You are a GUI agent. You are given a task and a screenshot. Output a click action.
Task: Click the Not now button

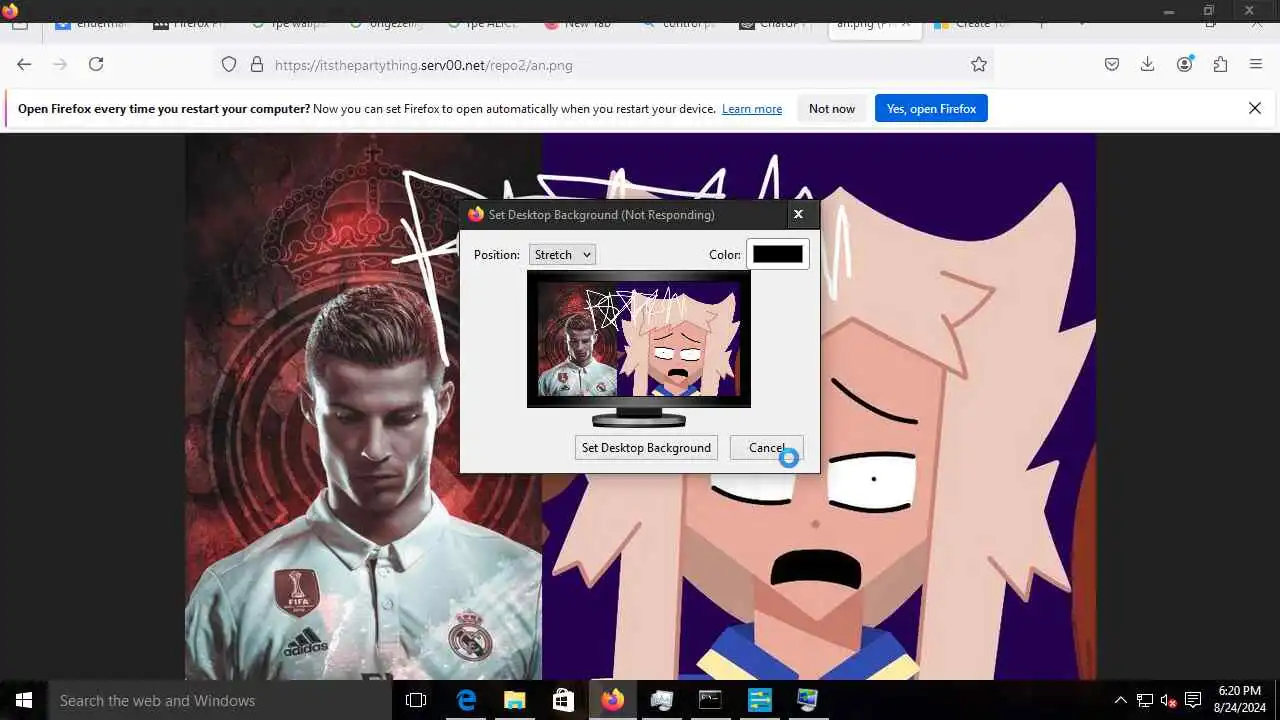click(832, 108)
